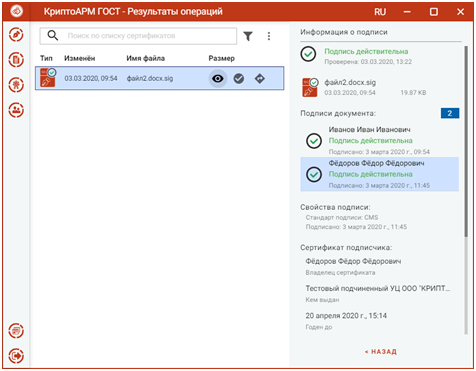The width and height of the screenshot is (476, 371).
Task: Open the operations log sidebar icon
Action: pyautogui.click(x=16, y=331)
